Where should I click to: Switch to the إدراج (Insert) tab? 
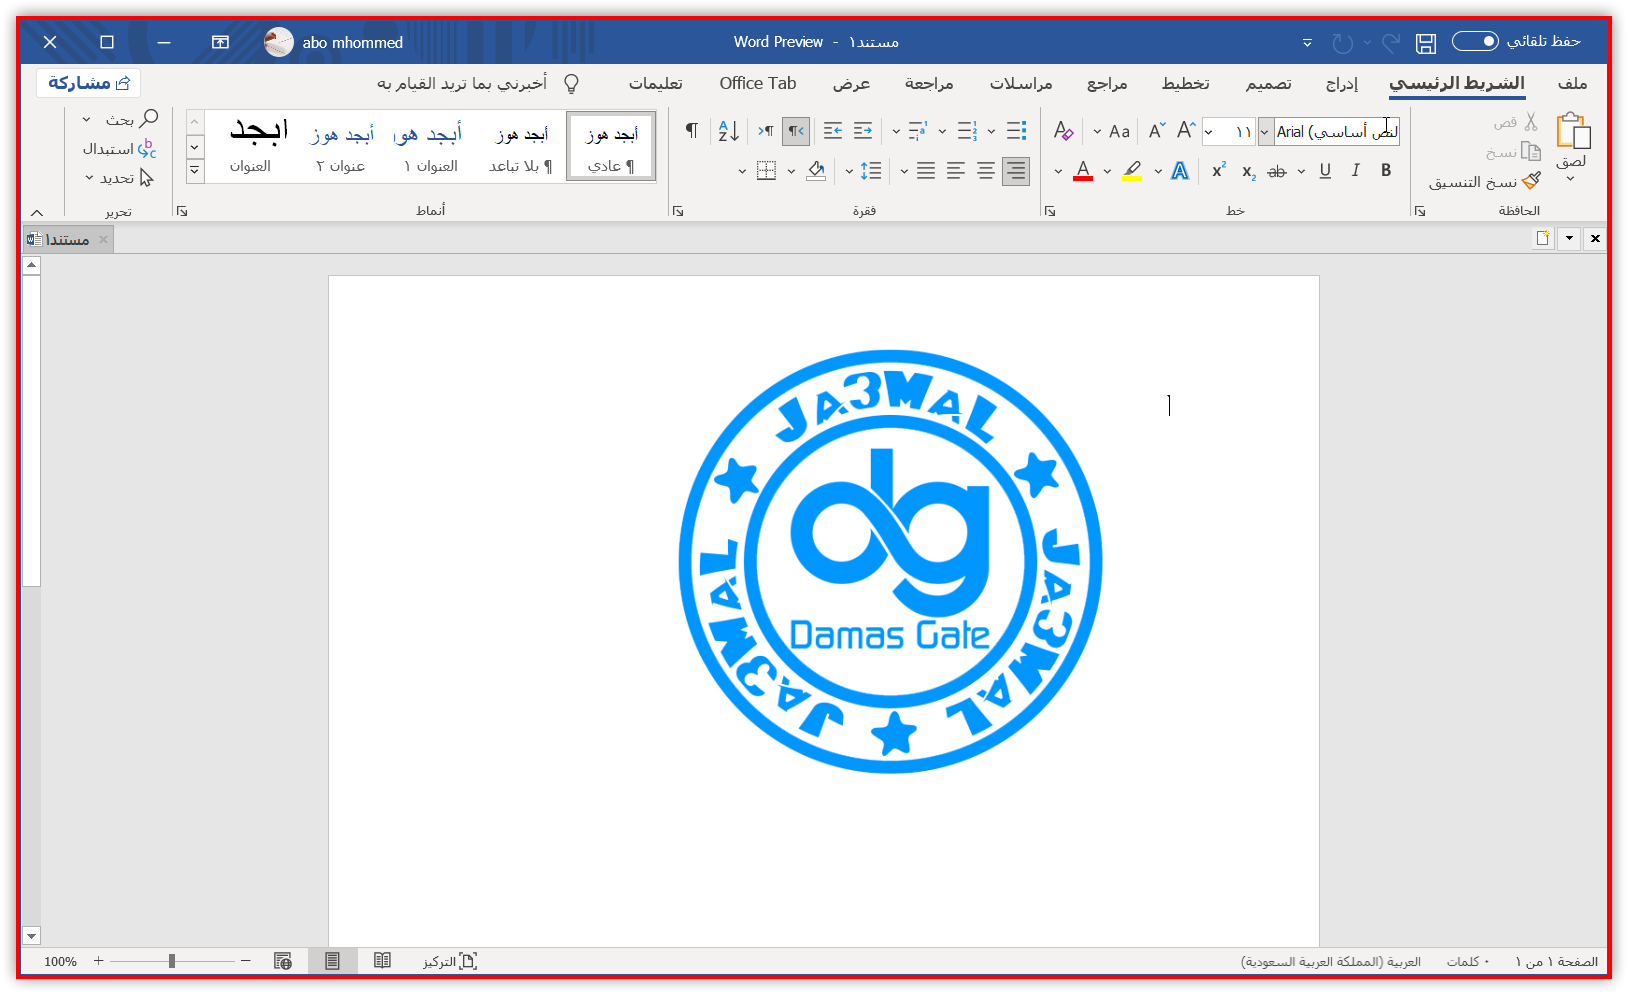click(x=1341, y=83)
